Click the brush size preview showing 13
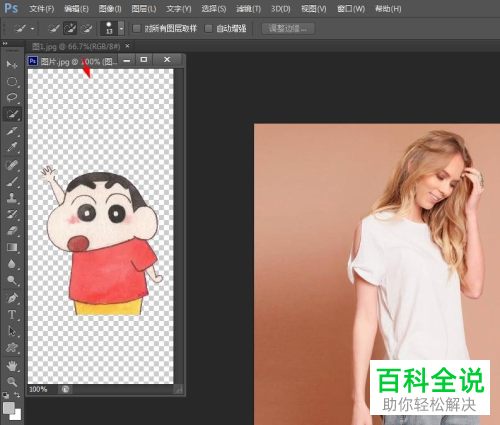Image resolution: width=500 pixels, height=425 pixels. point(109,29)
